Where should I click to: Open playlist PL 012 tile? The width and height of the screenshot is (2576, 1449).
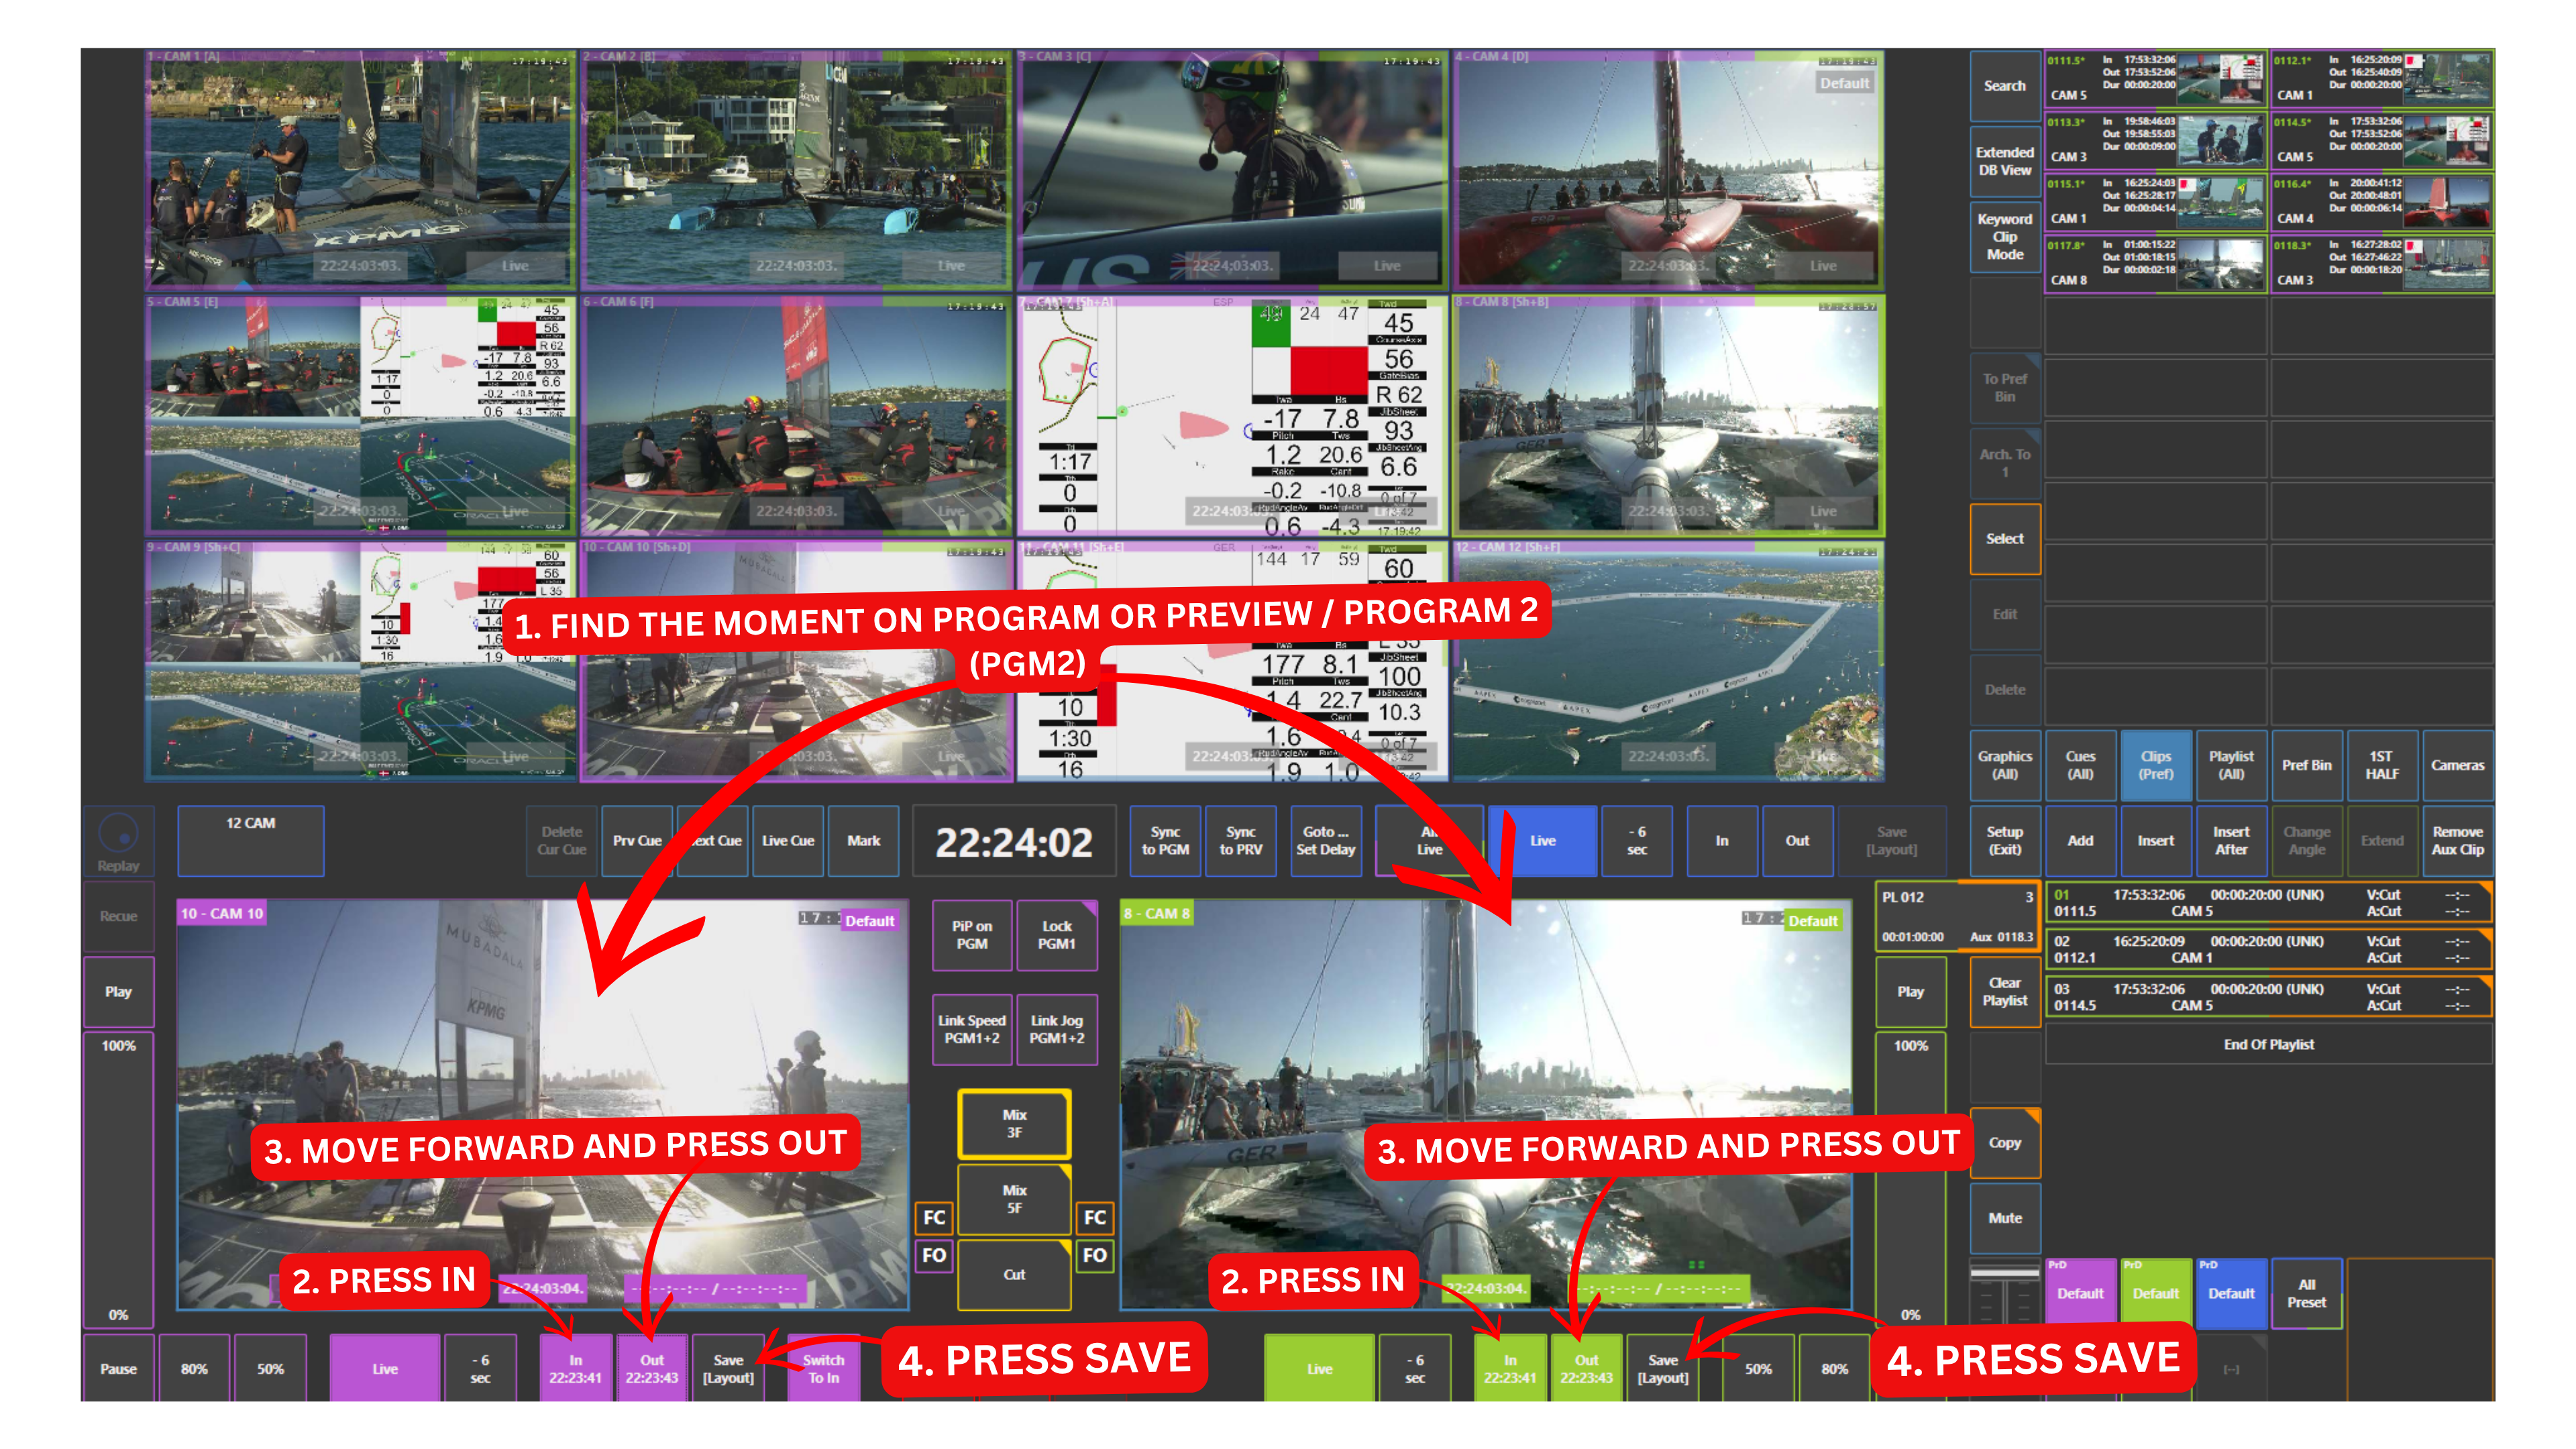click(x=1957, y=916)
